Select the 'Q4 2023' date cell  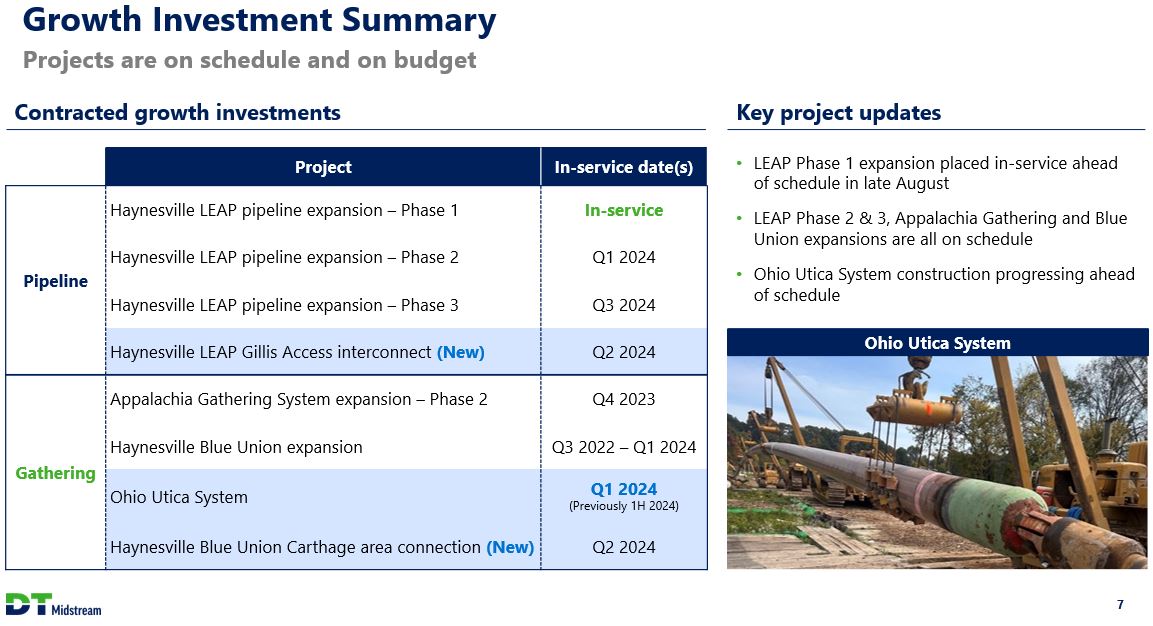click(624, 399)
